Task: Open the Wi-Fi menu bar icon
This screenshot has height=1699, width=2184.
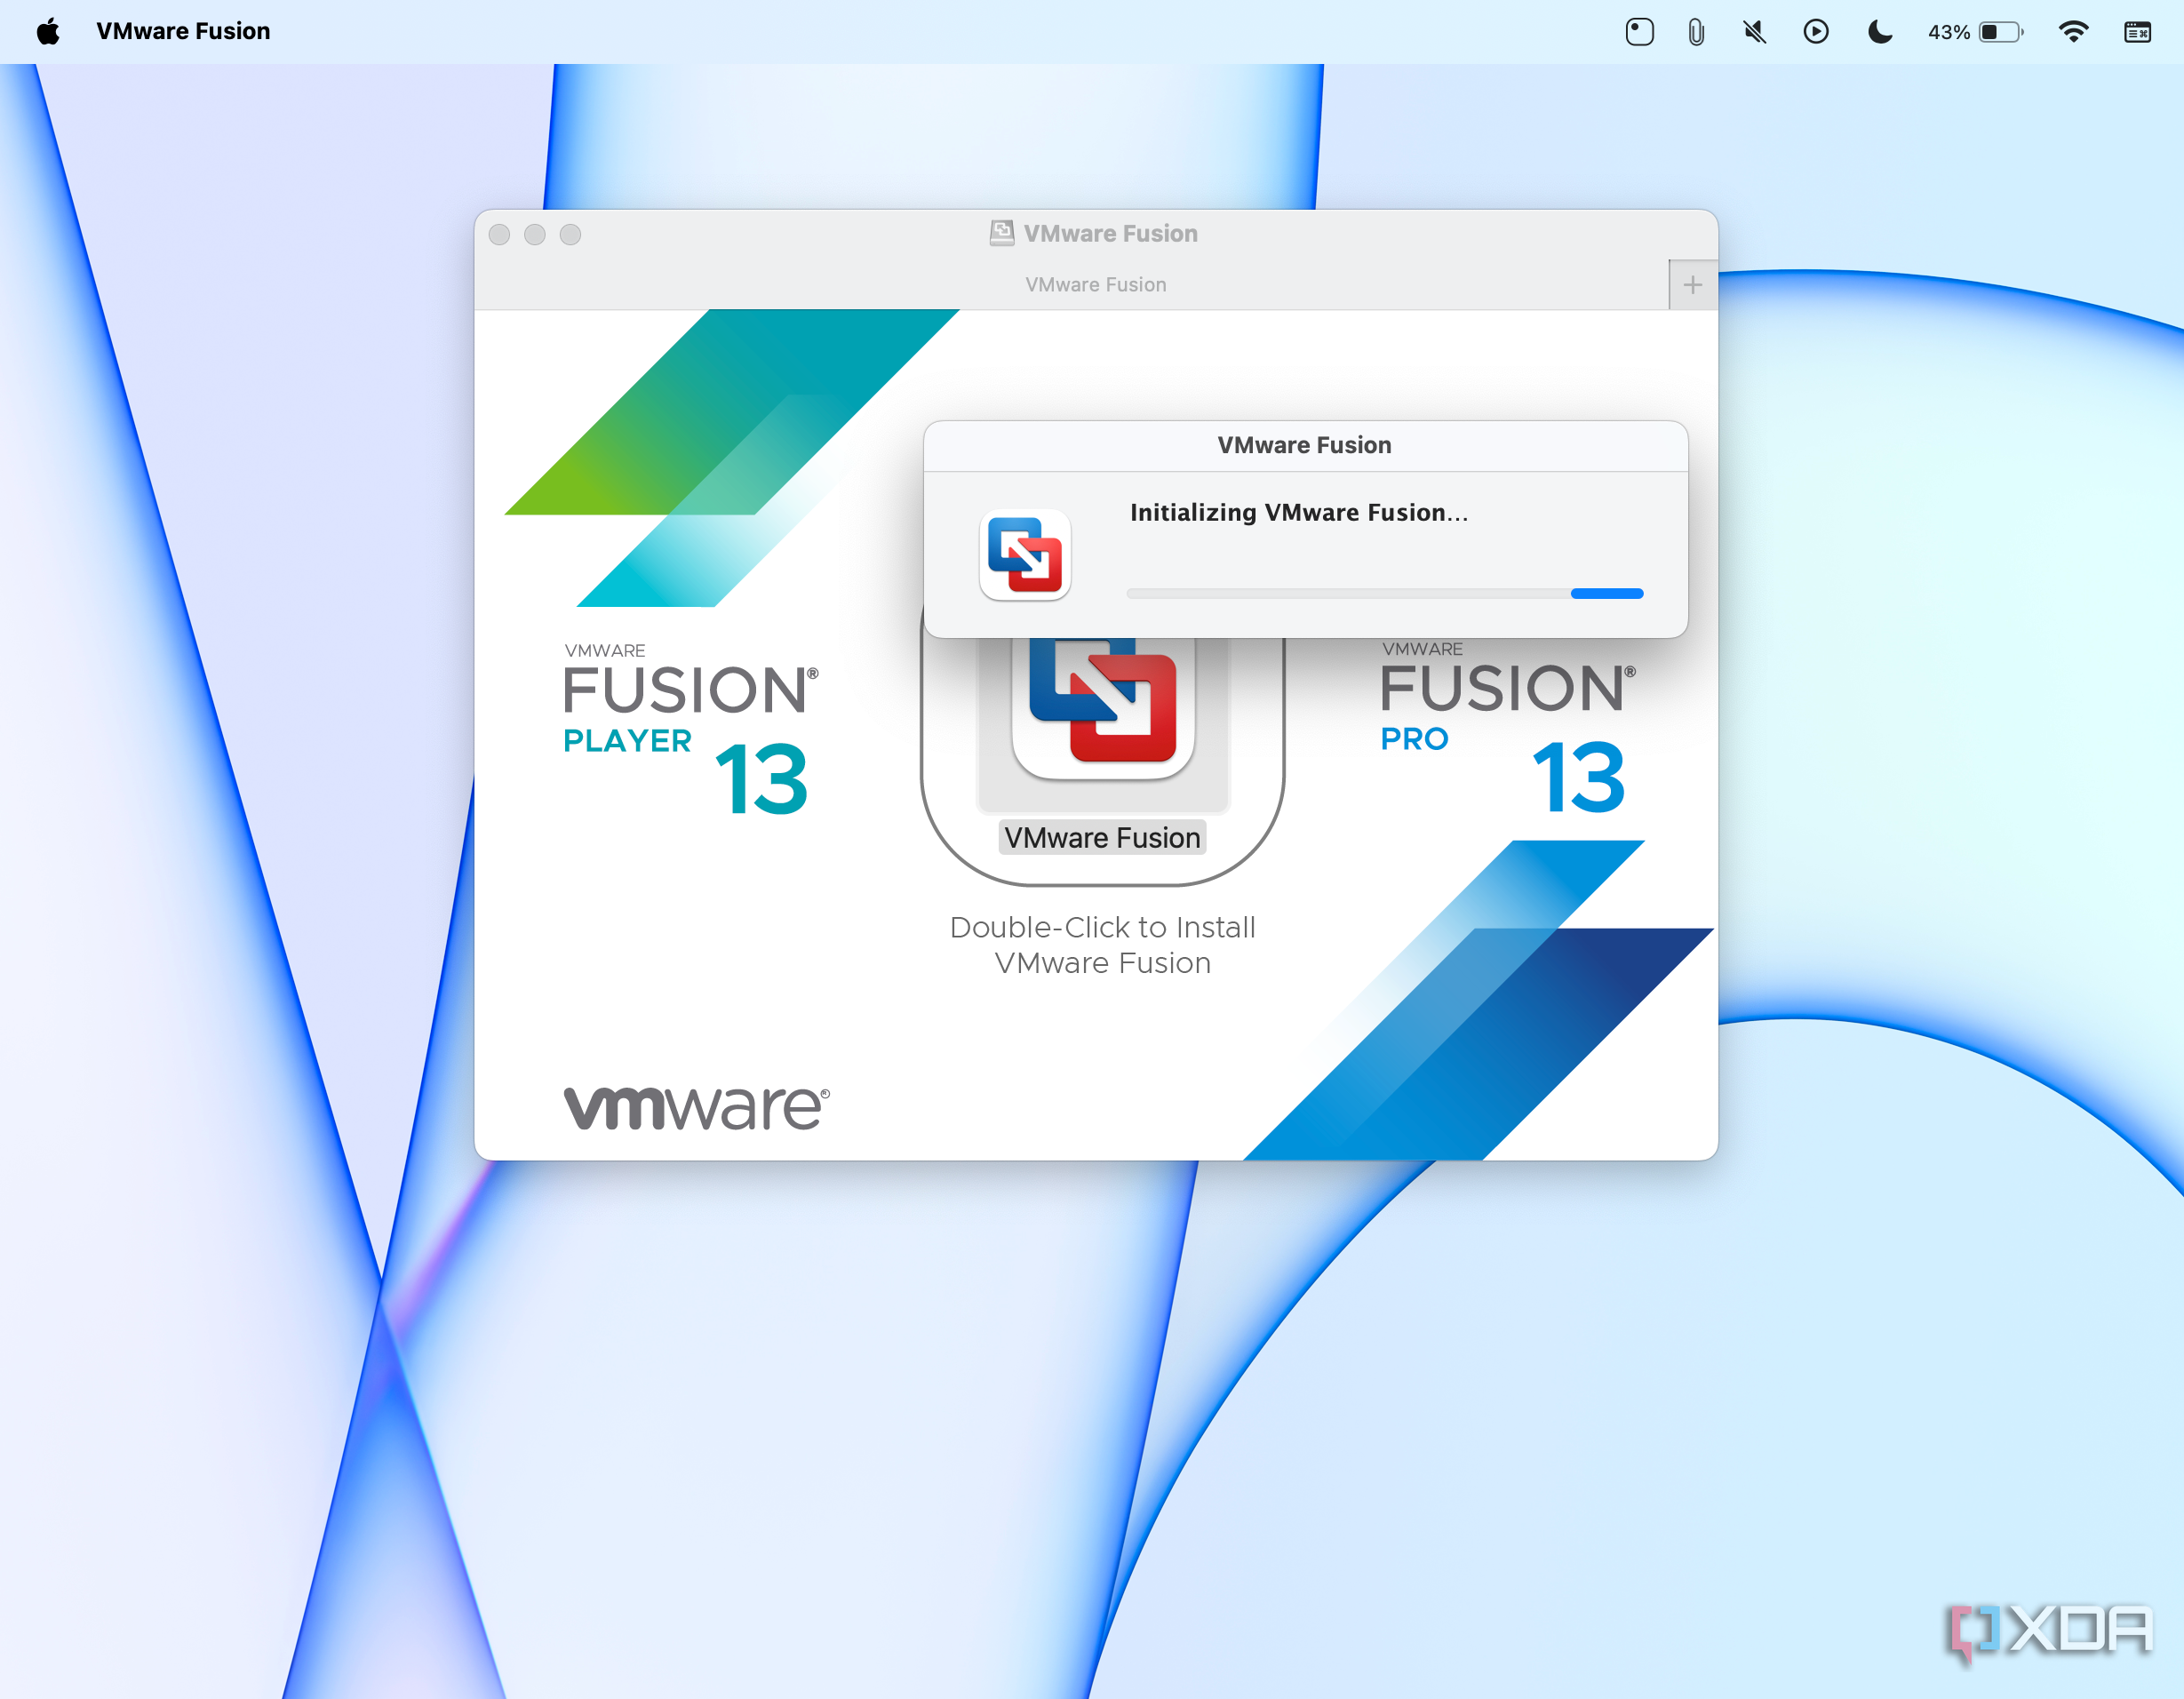Action: pos(2073,32)
